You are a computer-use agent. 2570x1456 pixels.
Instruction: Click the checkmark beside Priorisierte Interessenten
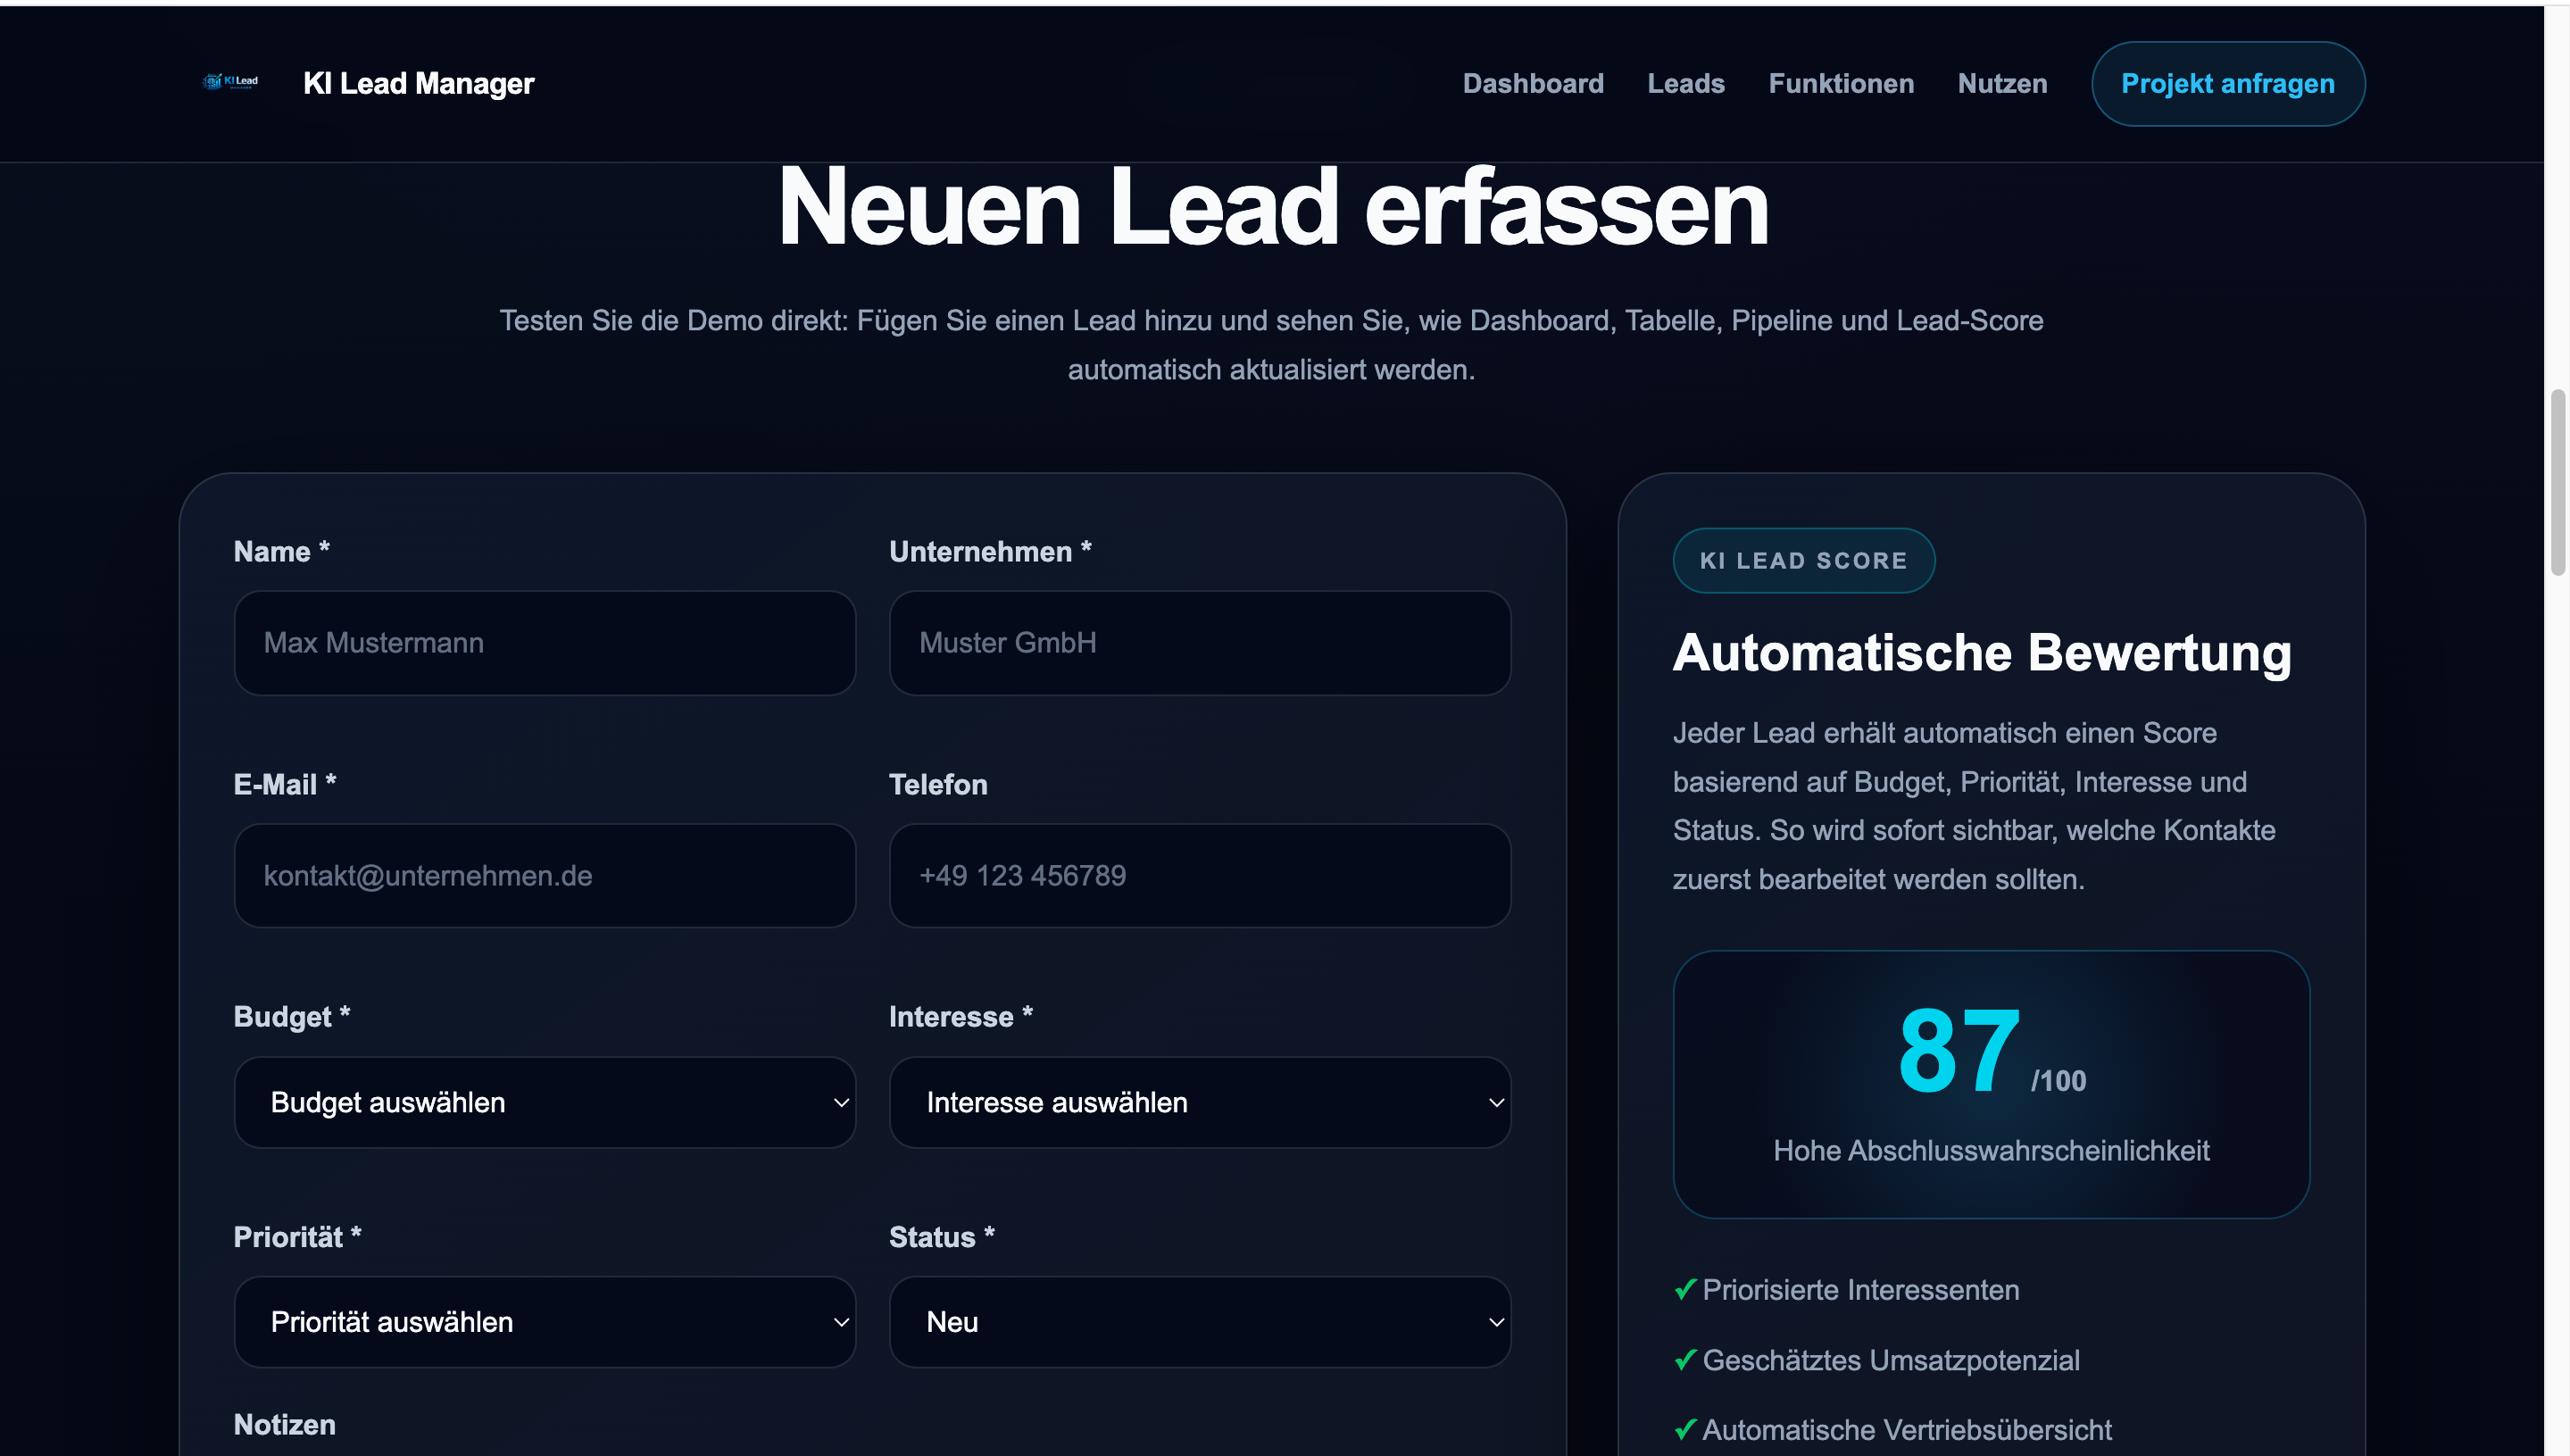point(1685,1290)
